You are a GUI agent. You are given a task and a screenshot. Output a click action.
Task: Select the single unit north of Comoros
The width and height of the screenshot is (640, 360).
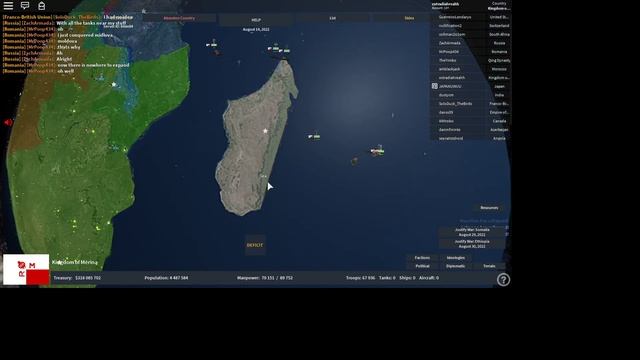click(x=211, y=44)
